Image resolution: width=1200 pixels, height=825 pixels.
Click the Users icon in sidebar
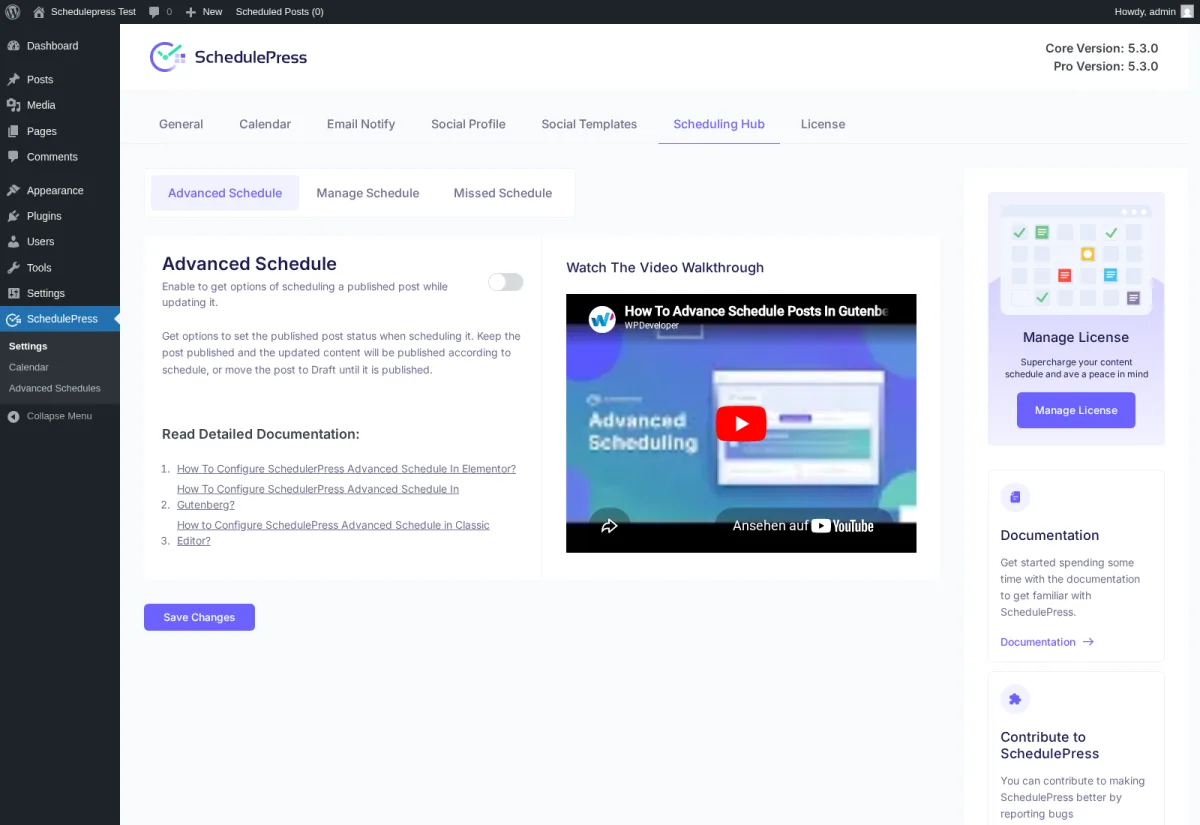[x=13, y=242]
